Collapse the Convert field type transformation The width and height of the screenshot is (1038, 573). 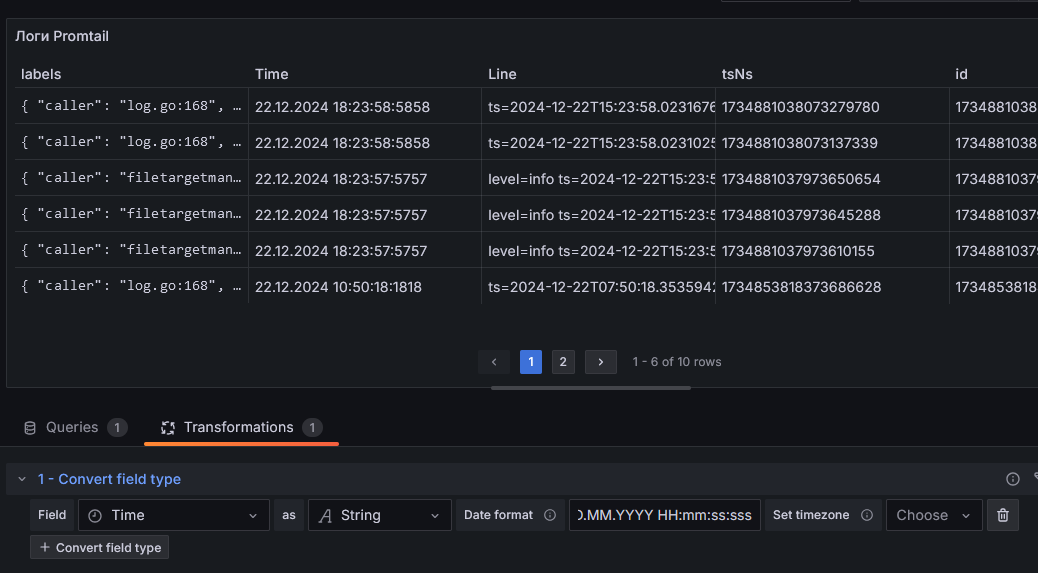click(x=22, y=479)
